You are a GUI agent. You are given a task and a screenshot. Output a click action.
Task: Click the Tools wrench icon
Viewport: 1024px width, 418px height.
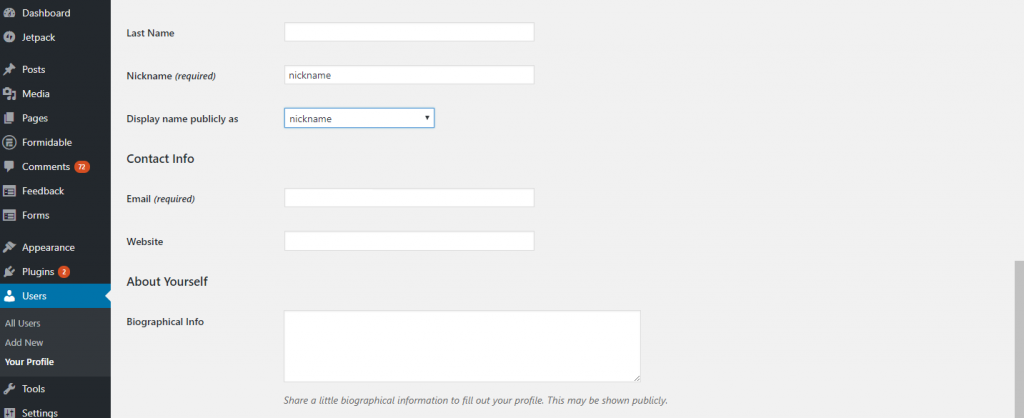(9, 389)
